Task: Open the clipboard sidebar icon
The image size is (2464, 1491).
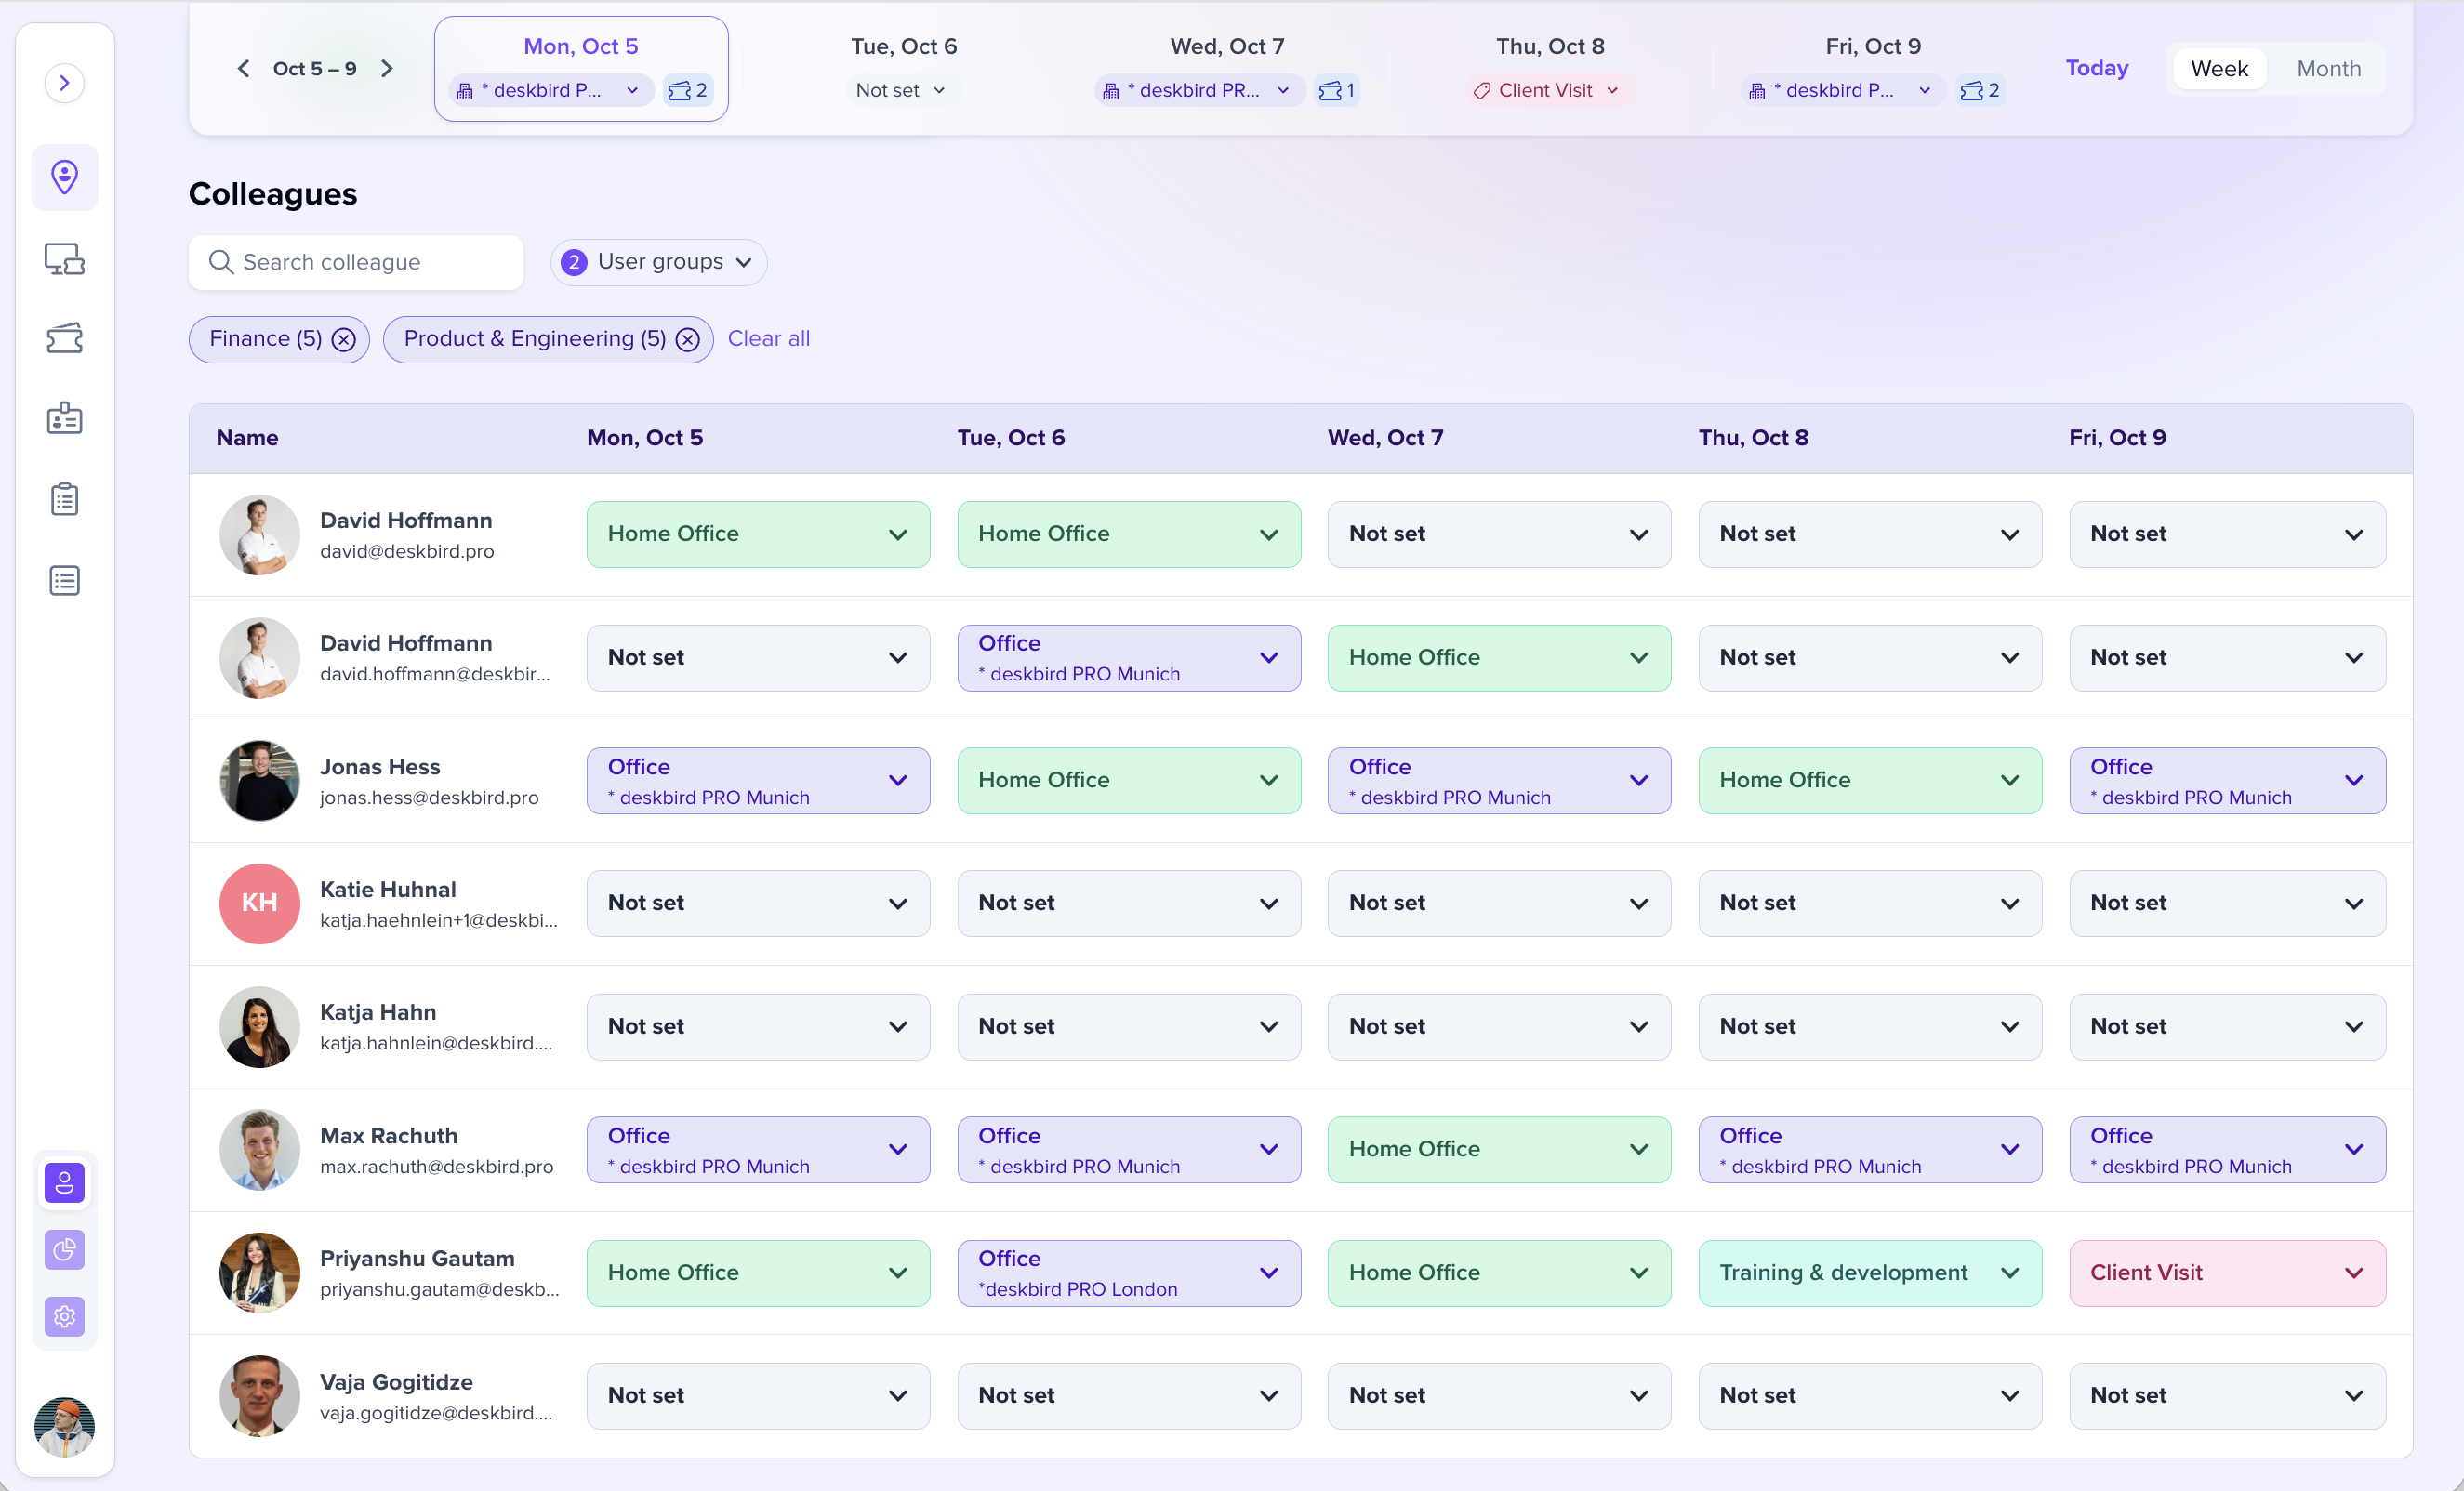Action: [64, 498]
